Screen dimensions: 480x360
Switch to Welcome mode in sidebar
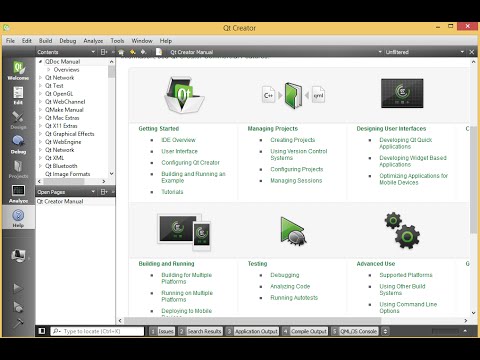coord(18,70)
